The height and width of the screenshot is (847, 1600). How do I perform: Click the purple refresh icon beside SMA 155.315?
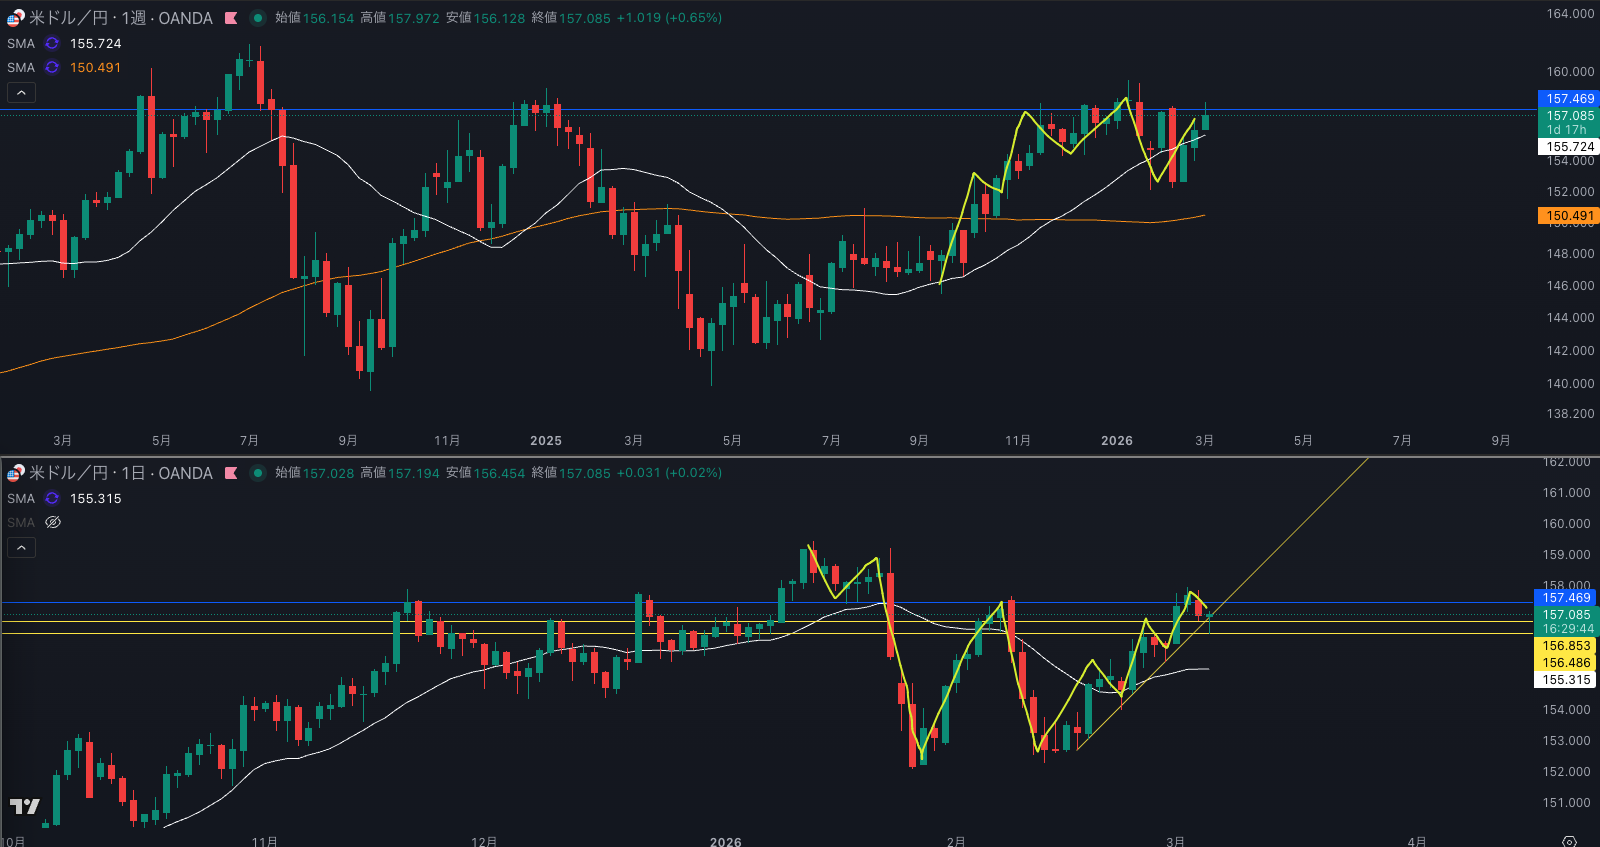52,499
